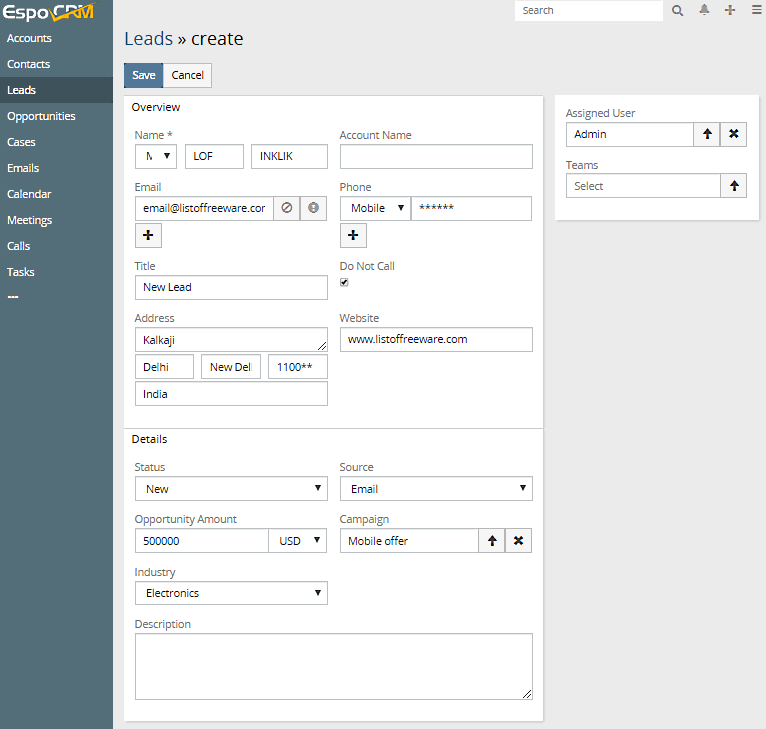Select a campaign with the arrow button

[492, 540]
